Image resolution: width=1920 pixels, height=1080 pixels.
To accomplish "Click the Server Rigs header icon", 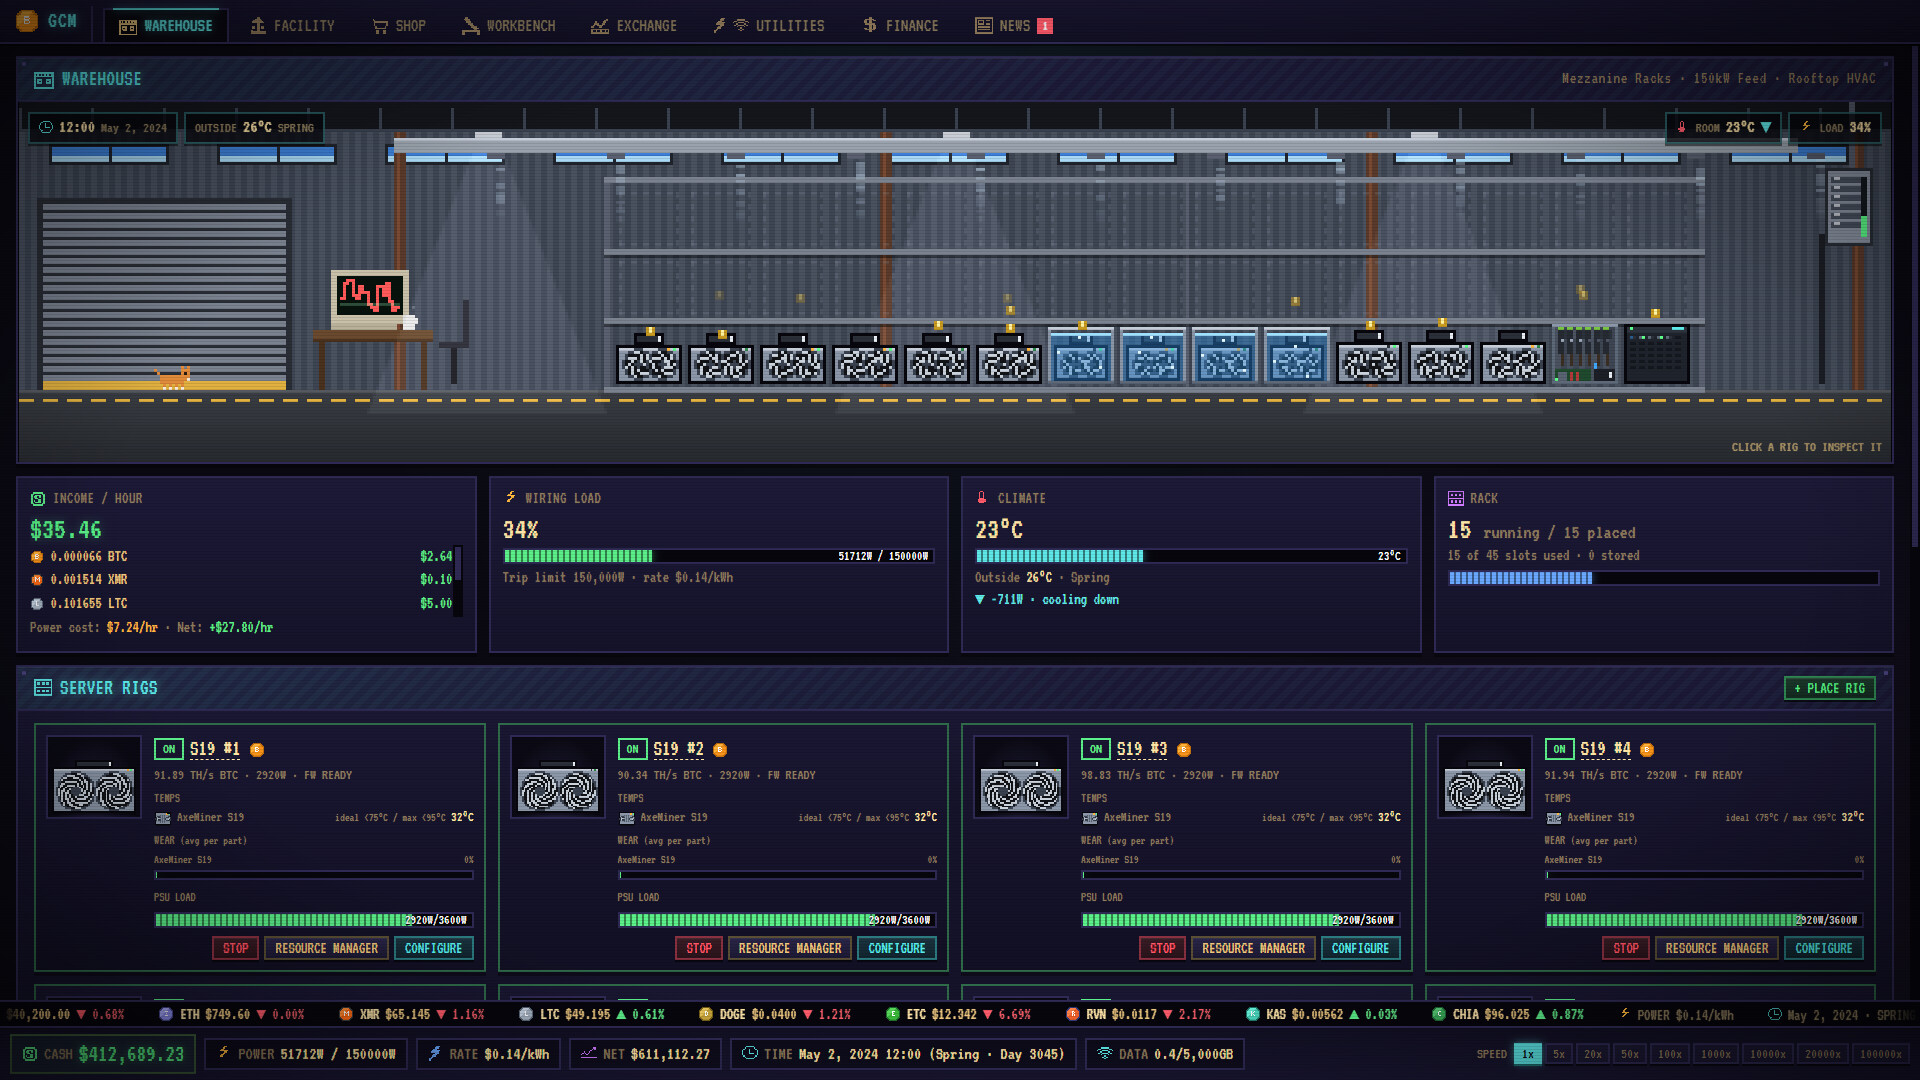I will point(43,688).
